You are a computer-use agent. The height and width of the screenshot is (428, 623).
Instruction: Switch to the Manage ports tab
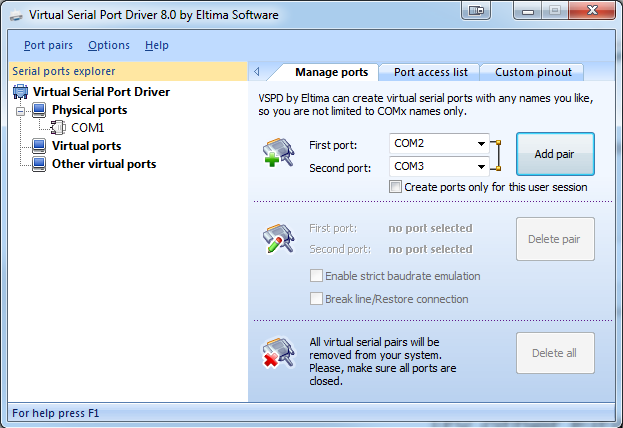pyautogui.click(x=331, y=72)
